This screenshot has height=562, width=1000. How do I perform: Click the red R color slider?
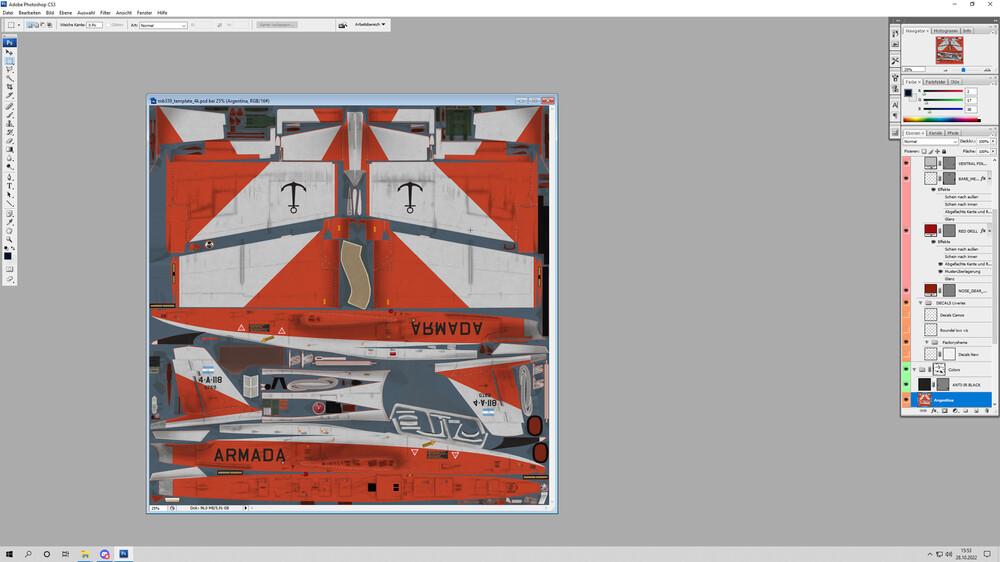[943, 91]
